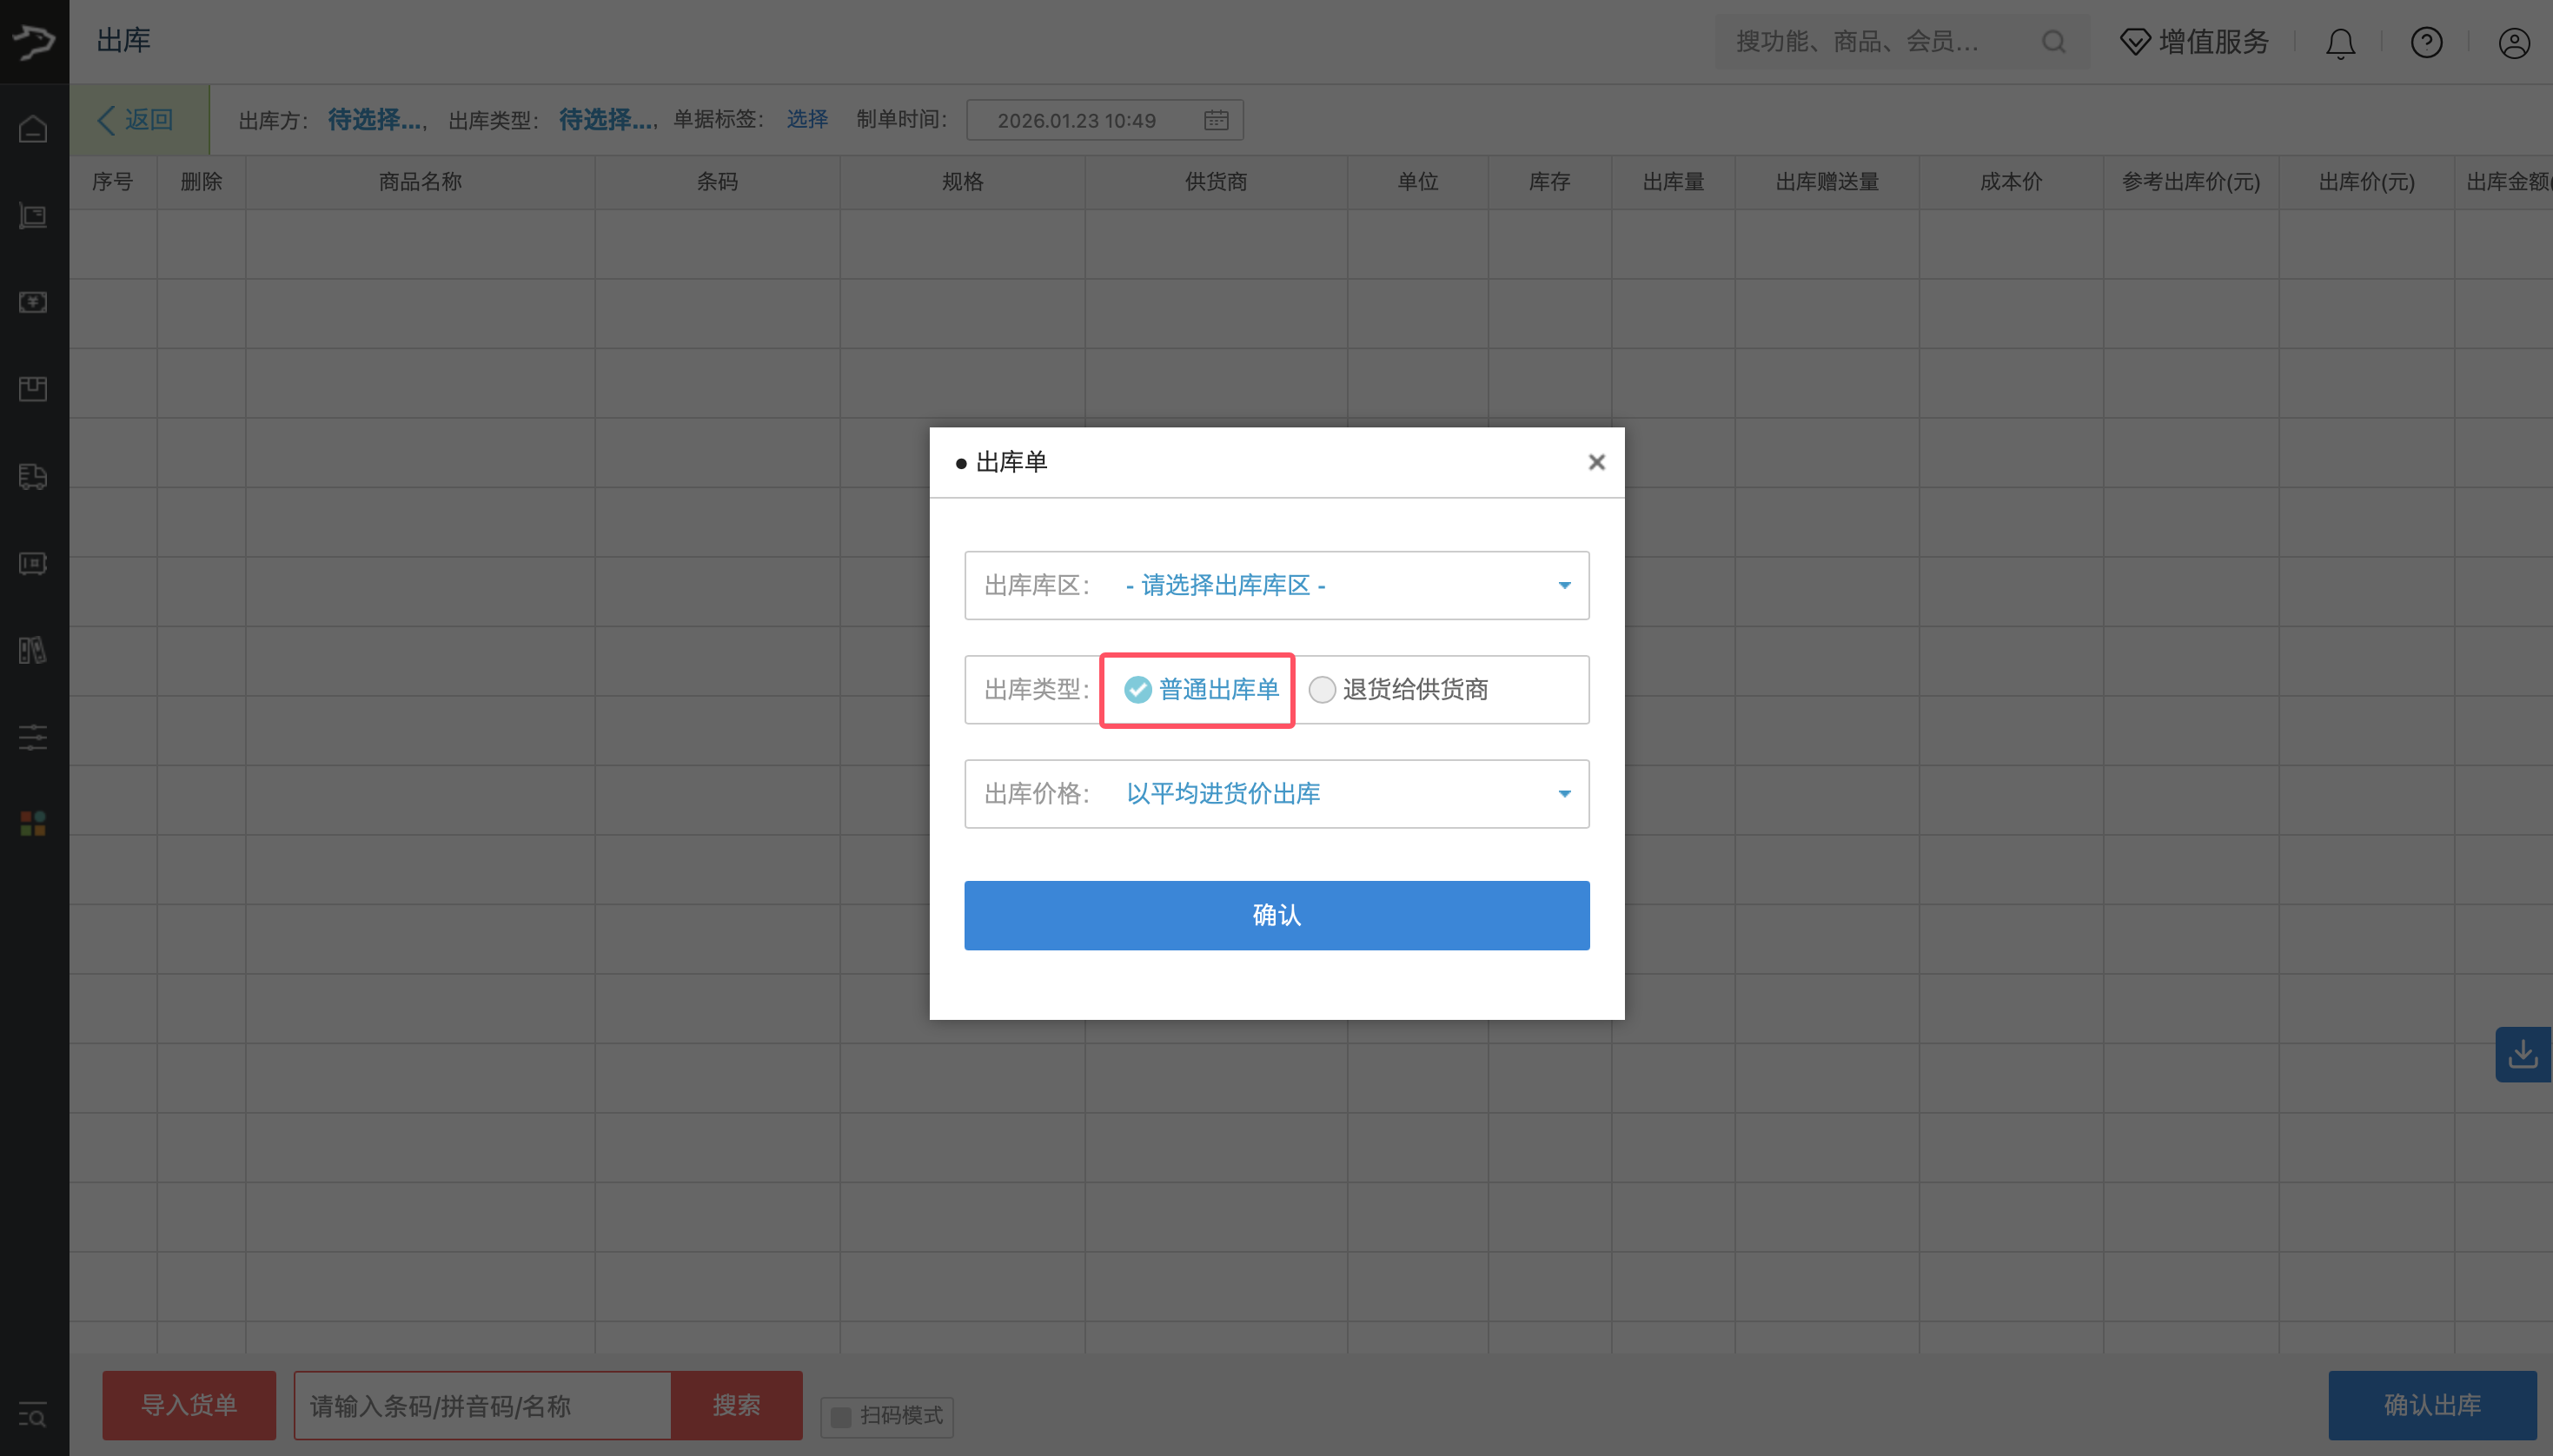Screen dimensions: 2553x1456
Task: Enable 扫码模式 checkbox
Action: (x=841, y=1417)
